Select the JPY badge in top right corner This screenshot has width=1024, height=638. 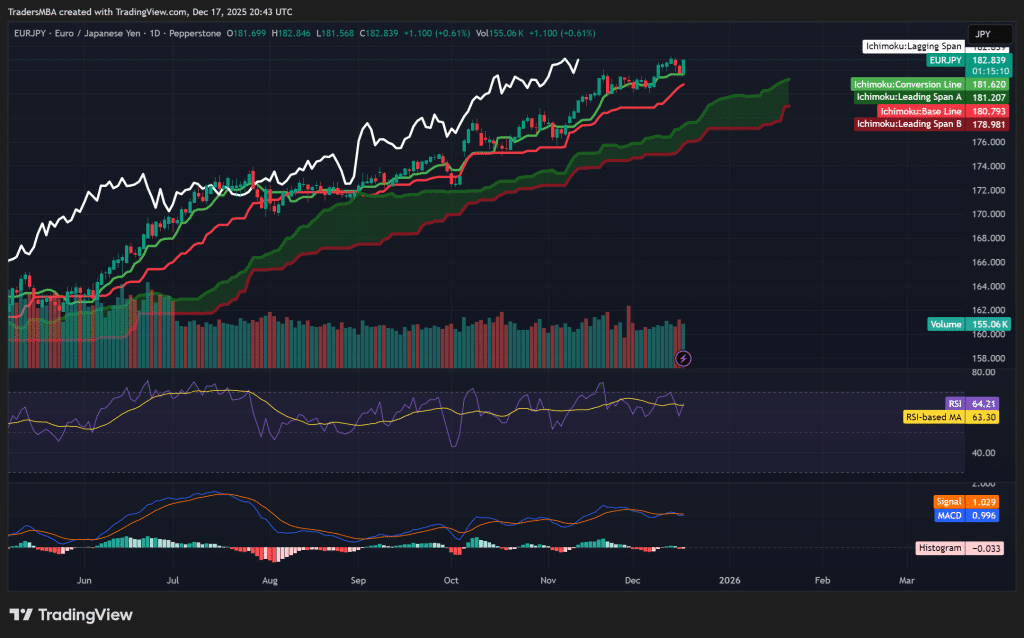[x=989, y=33]
